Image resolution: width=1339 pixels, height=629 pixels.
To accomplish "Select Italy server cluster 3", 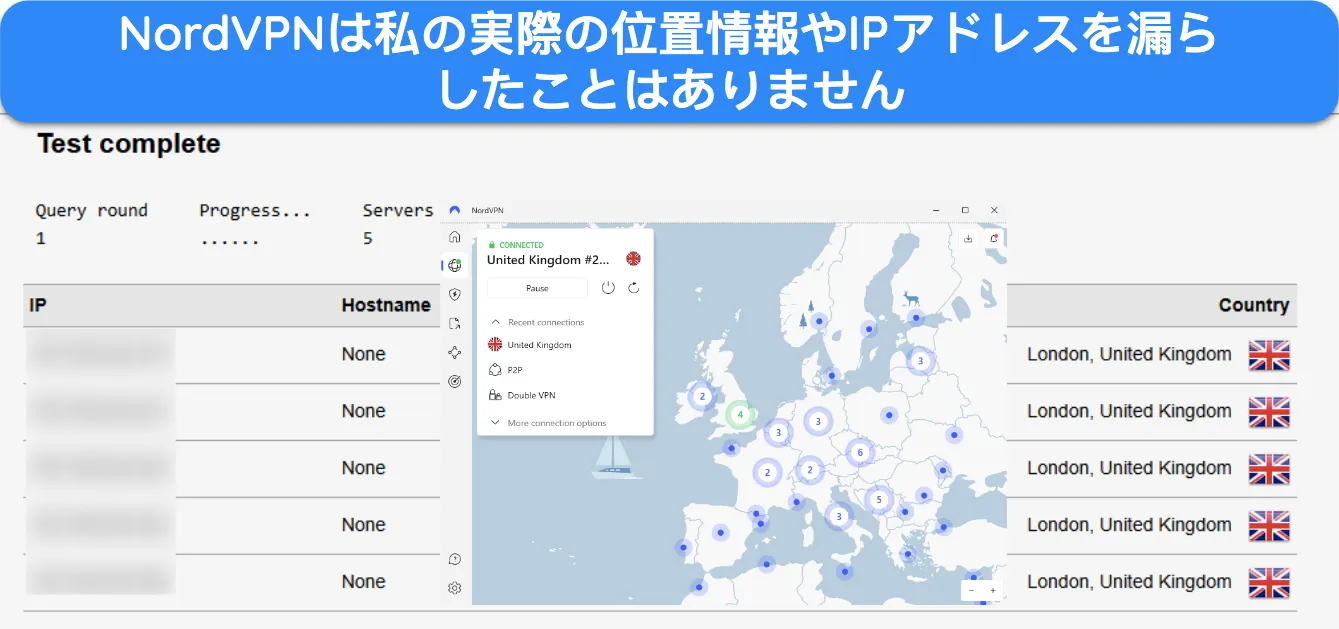I will [x=838, y=516].
